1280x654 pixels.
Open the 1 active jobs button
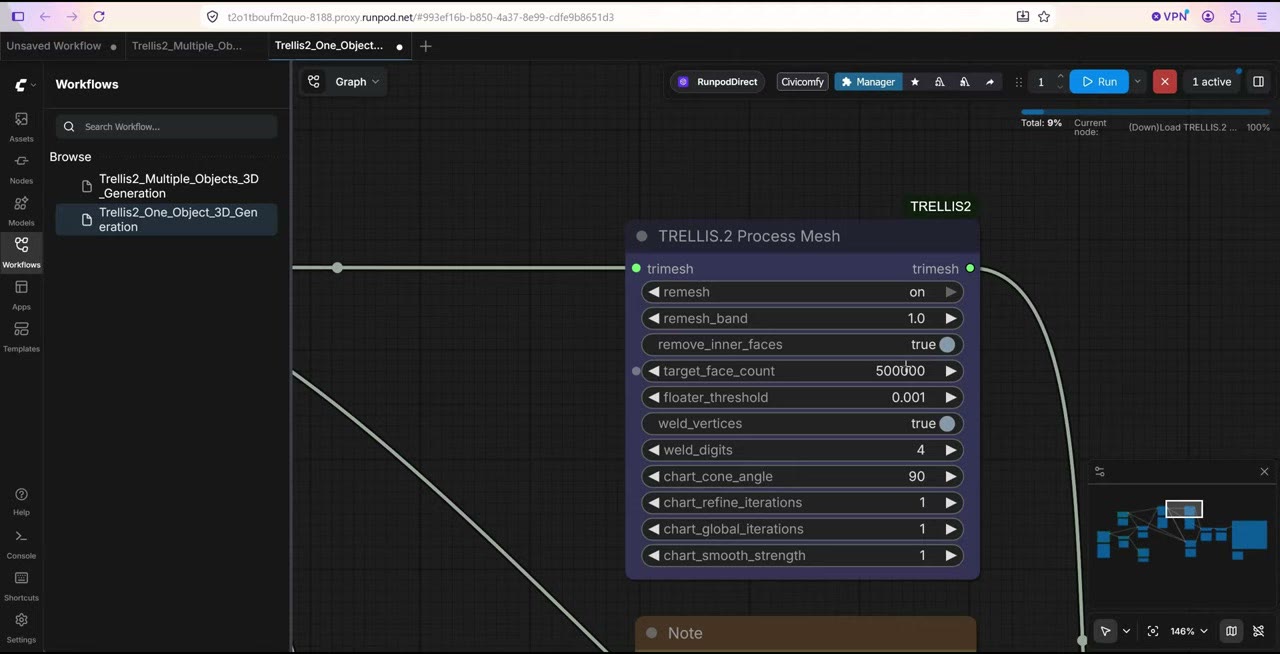tap(1211, 82)
